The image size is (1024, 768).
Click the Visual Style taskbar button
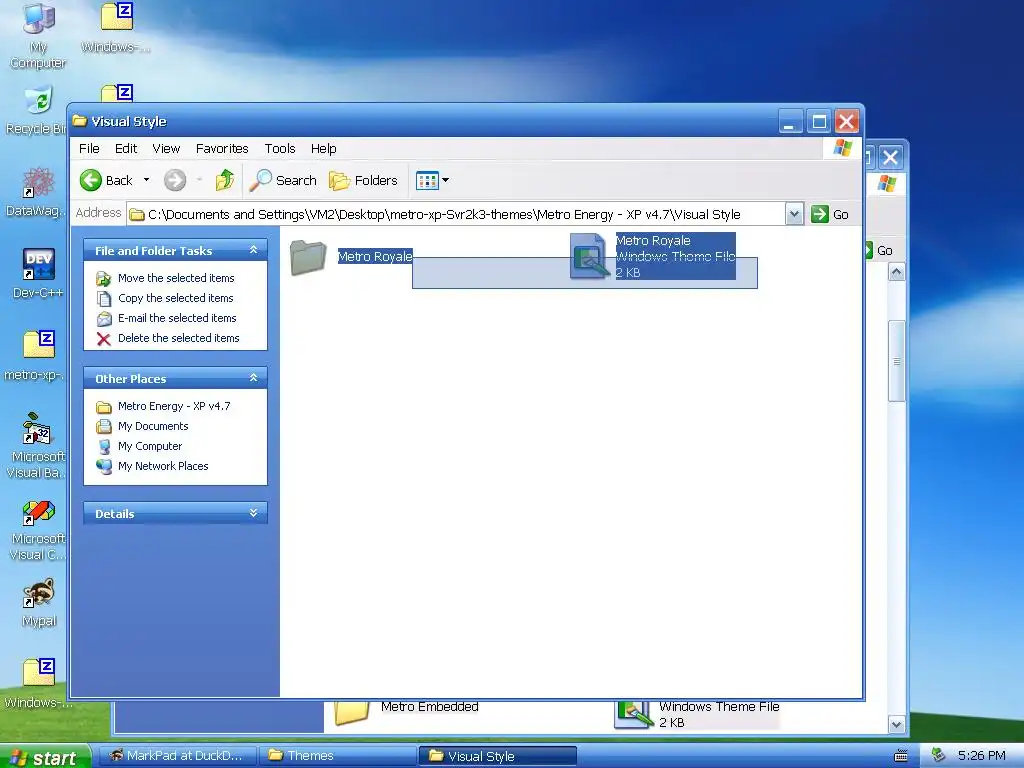click(497, 756)
